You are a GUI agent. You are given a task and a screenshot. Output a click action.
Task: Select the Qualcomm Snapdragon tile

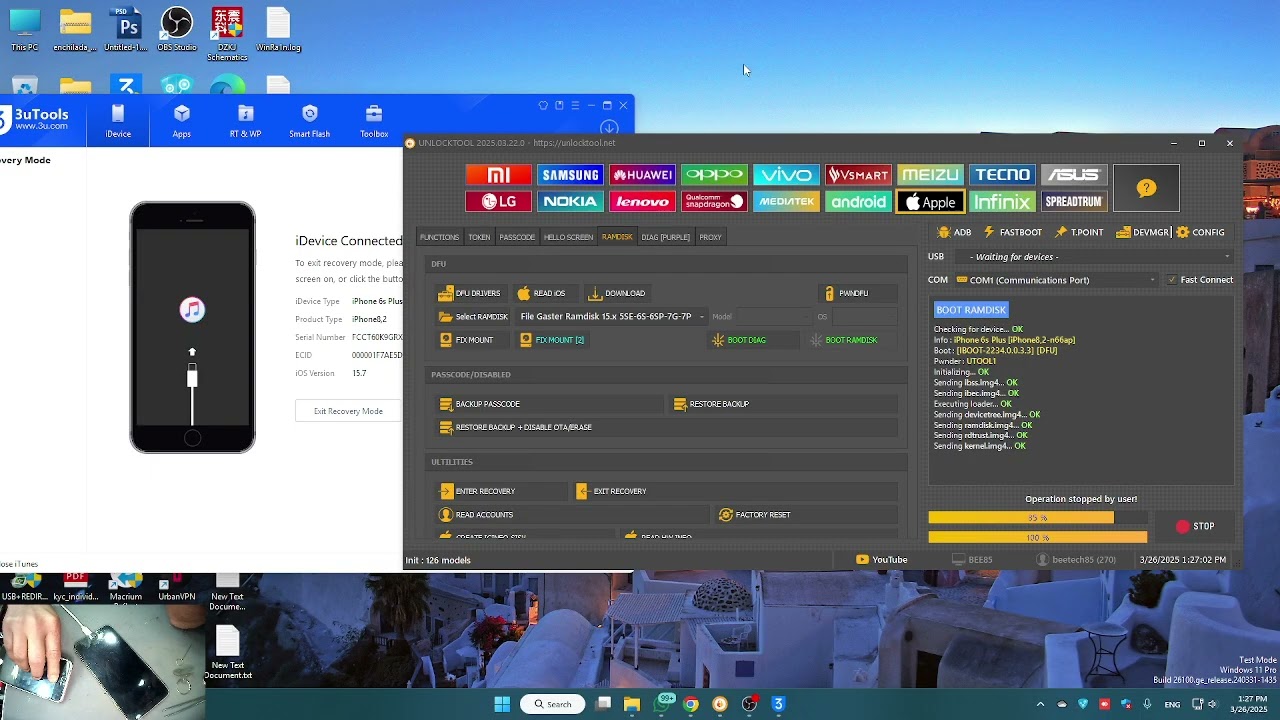tap(714, 201)
